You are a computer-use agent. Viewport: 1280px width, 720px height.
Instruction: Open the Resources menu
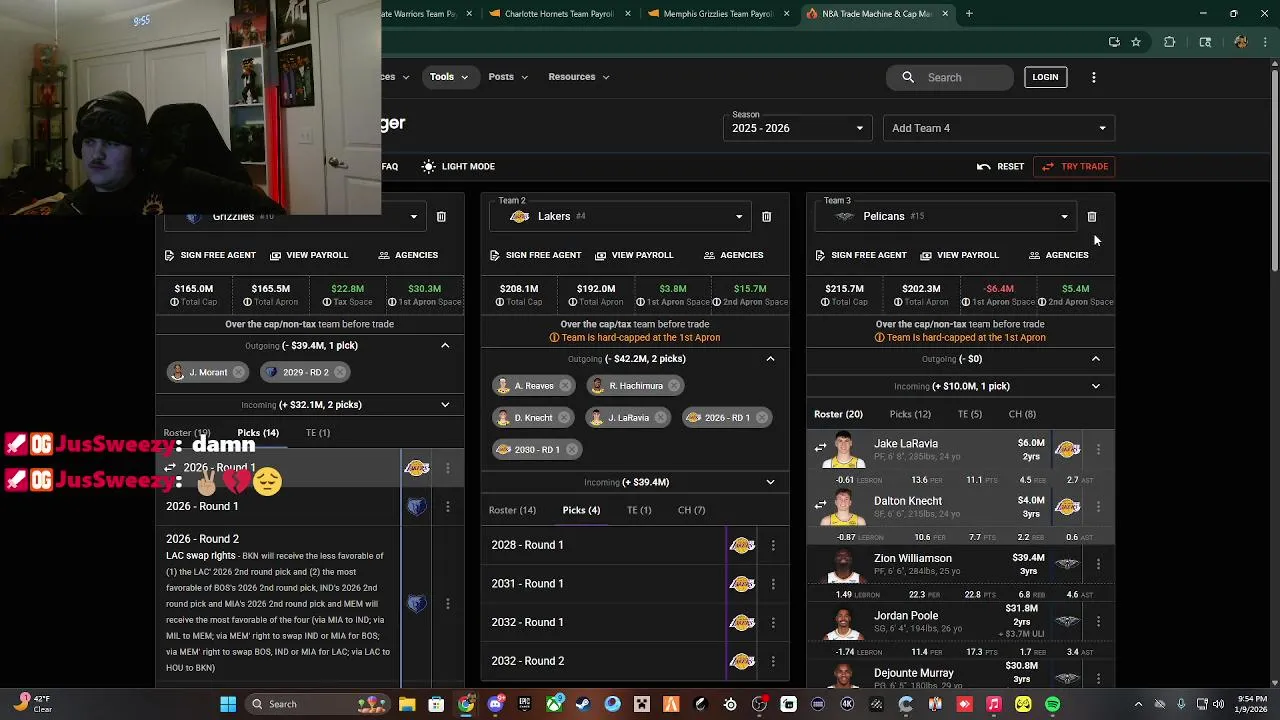click(579, 77)
